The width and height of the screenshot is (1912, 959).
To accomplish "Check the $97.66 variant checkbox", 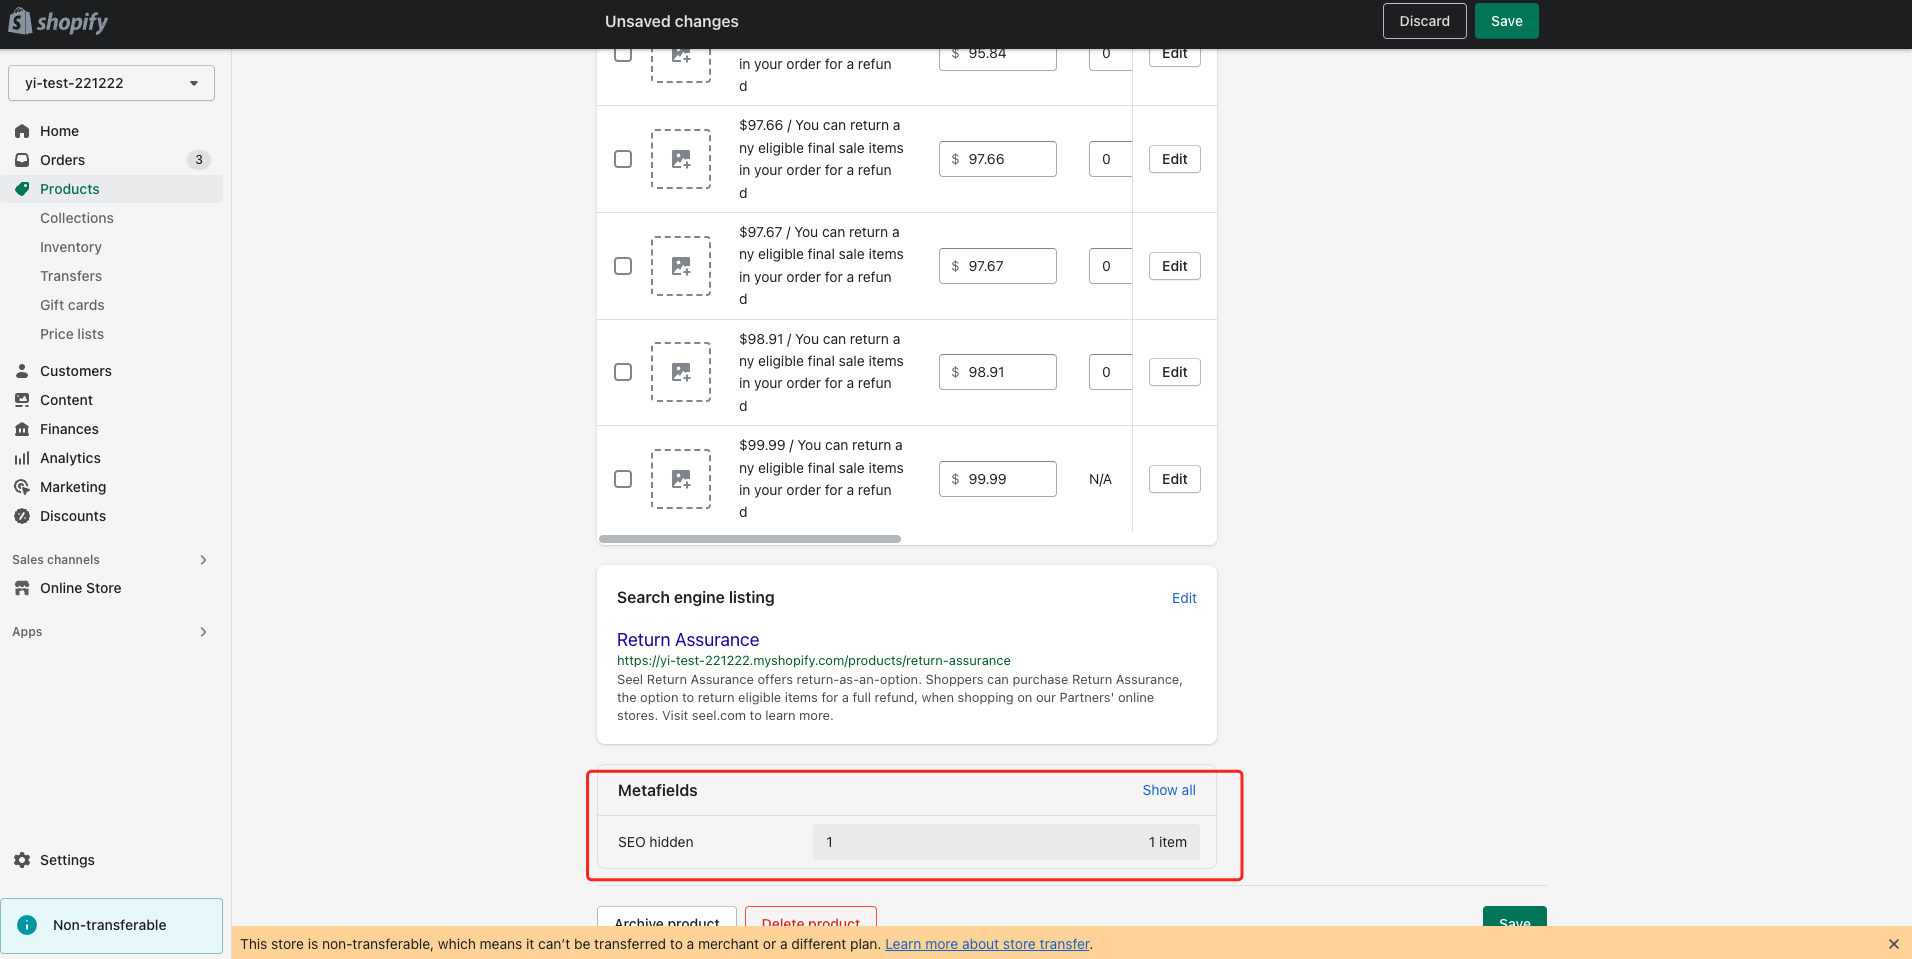I will (x=623, y=159).
